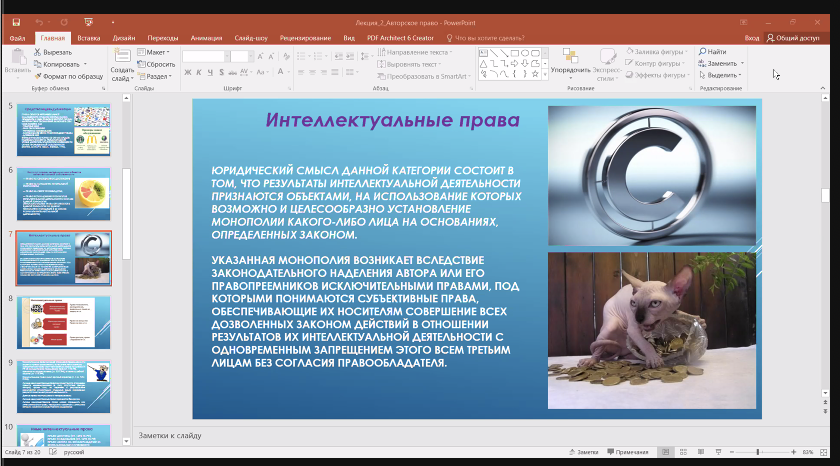Open the font color A picker
The height and width of the screenshot is (466, 840).
280,72
